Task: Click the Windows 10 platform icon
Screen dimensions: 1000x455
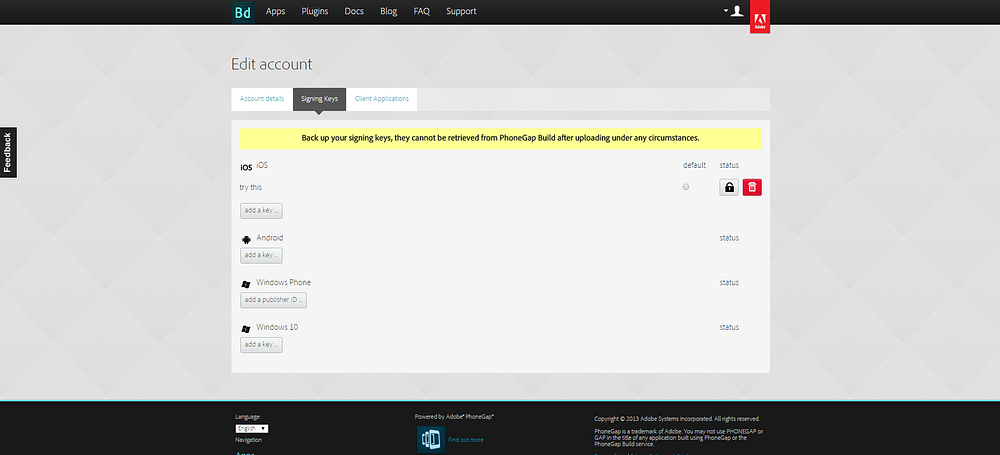Action: pos(246,329)
